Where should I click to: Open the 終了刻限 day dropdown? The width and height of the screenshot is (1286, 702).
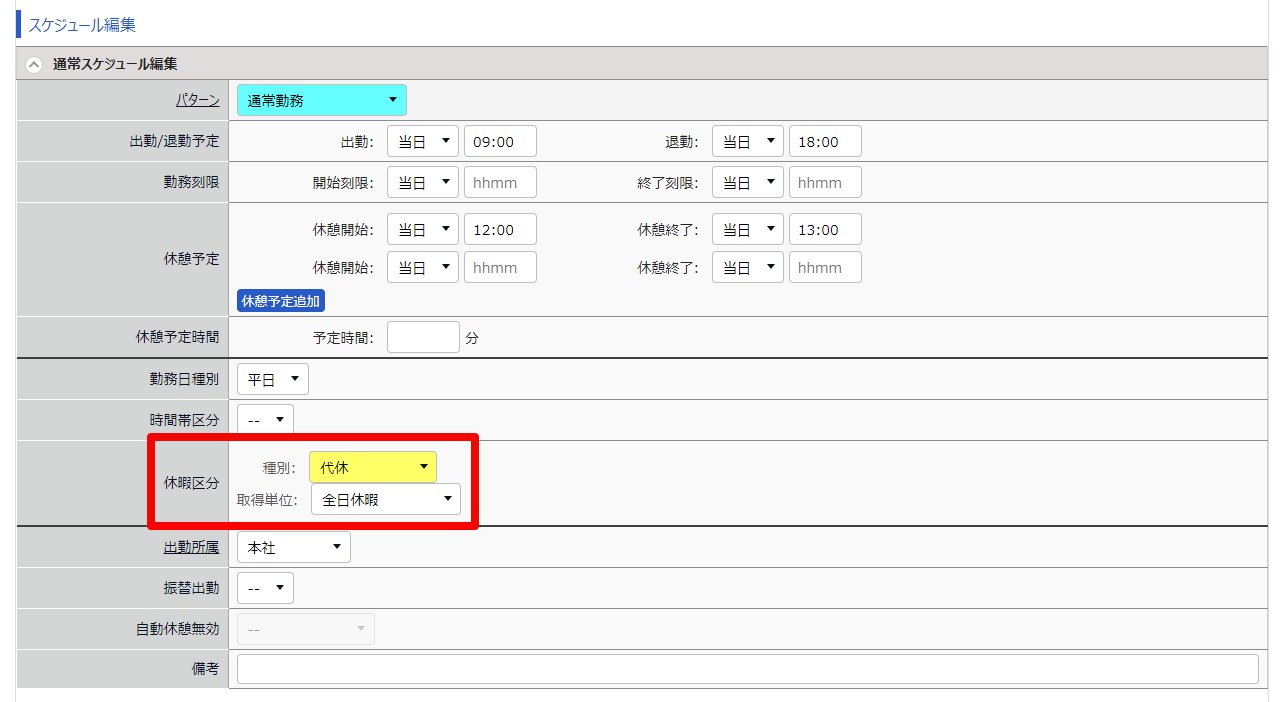tap(748, 183)
